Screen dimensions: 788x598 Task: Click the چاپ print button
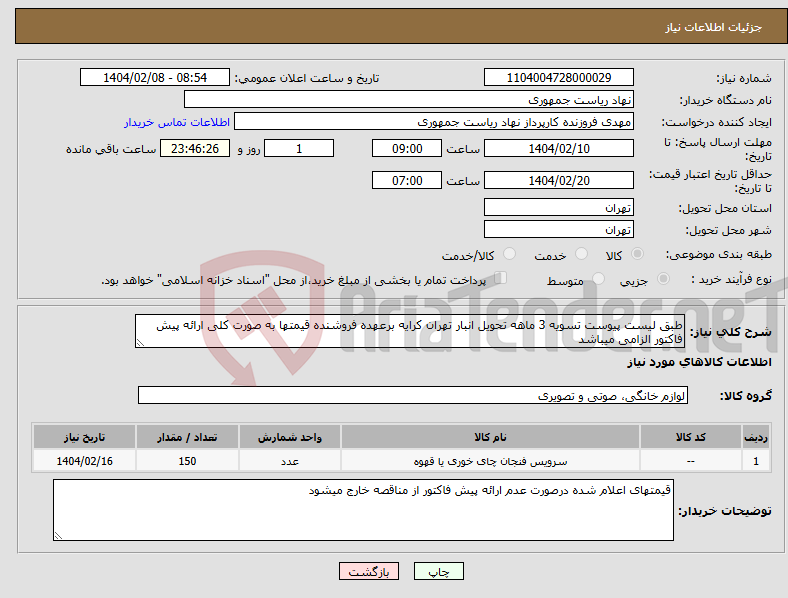click(x=439, y=571)
